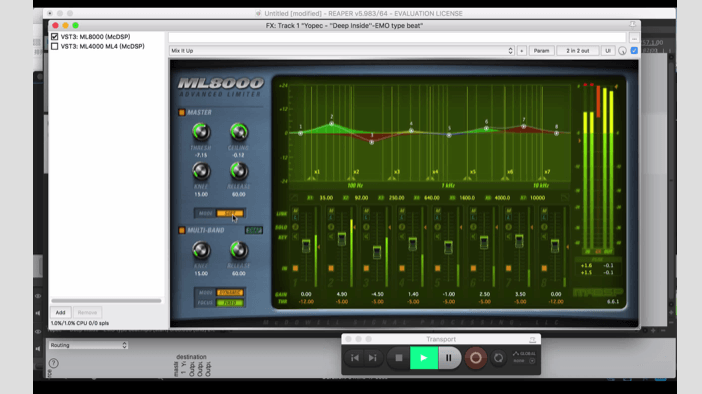
Task: Toggle band 5 IN button
Action: 437,268
